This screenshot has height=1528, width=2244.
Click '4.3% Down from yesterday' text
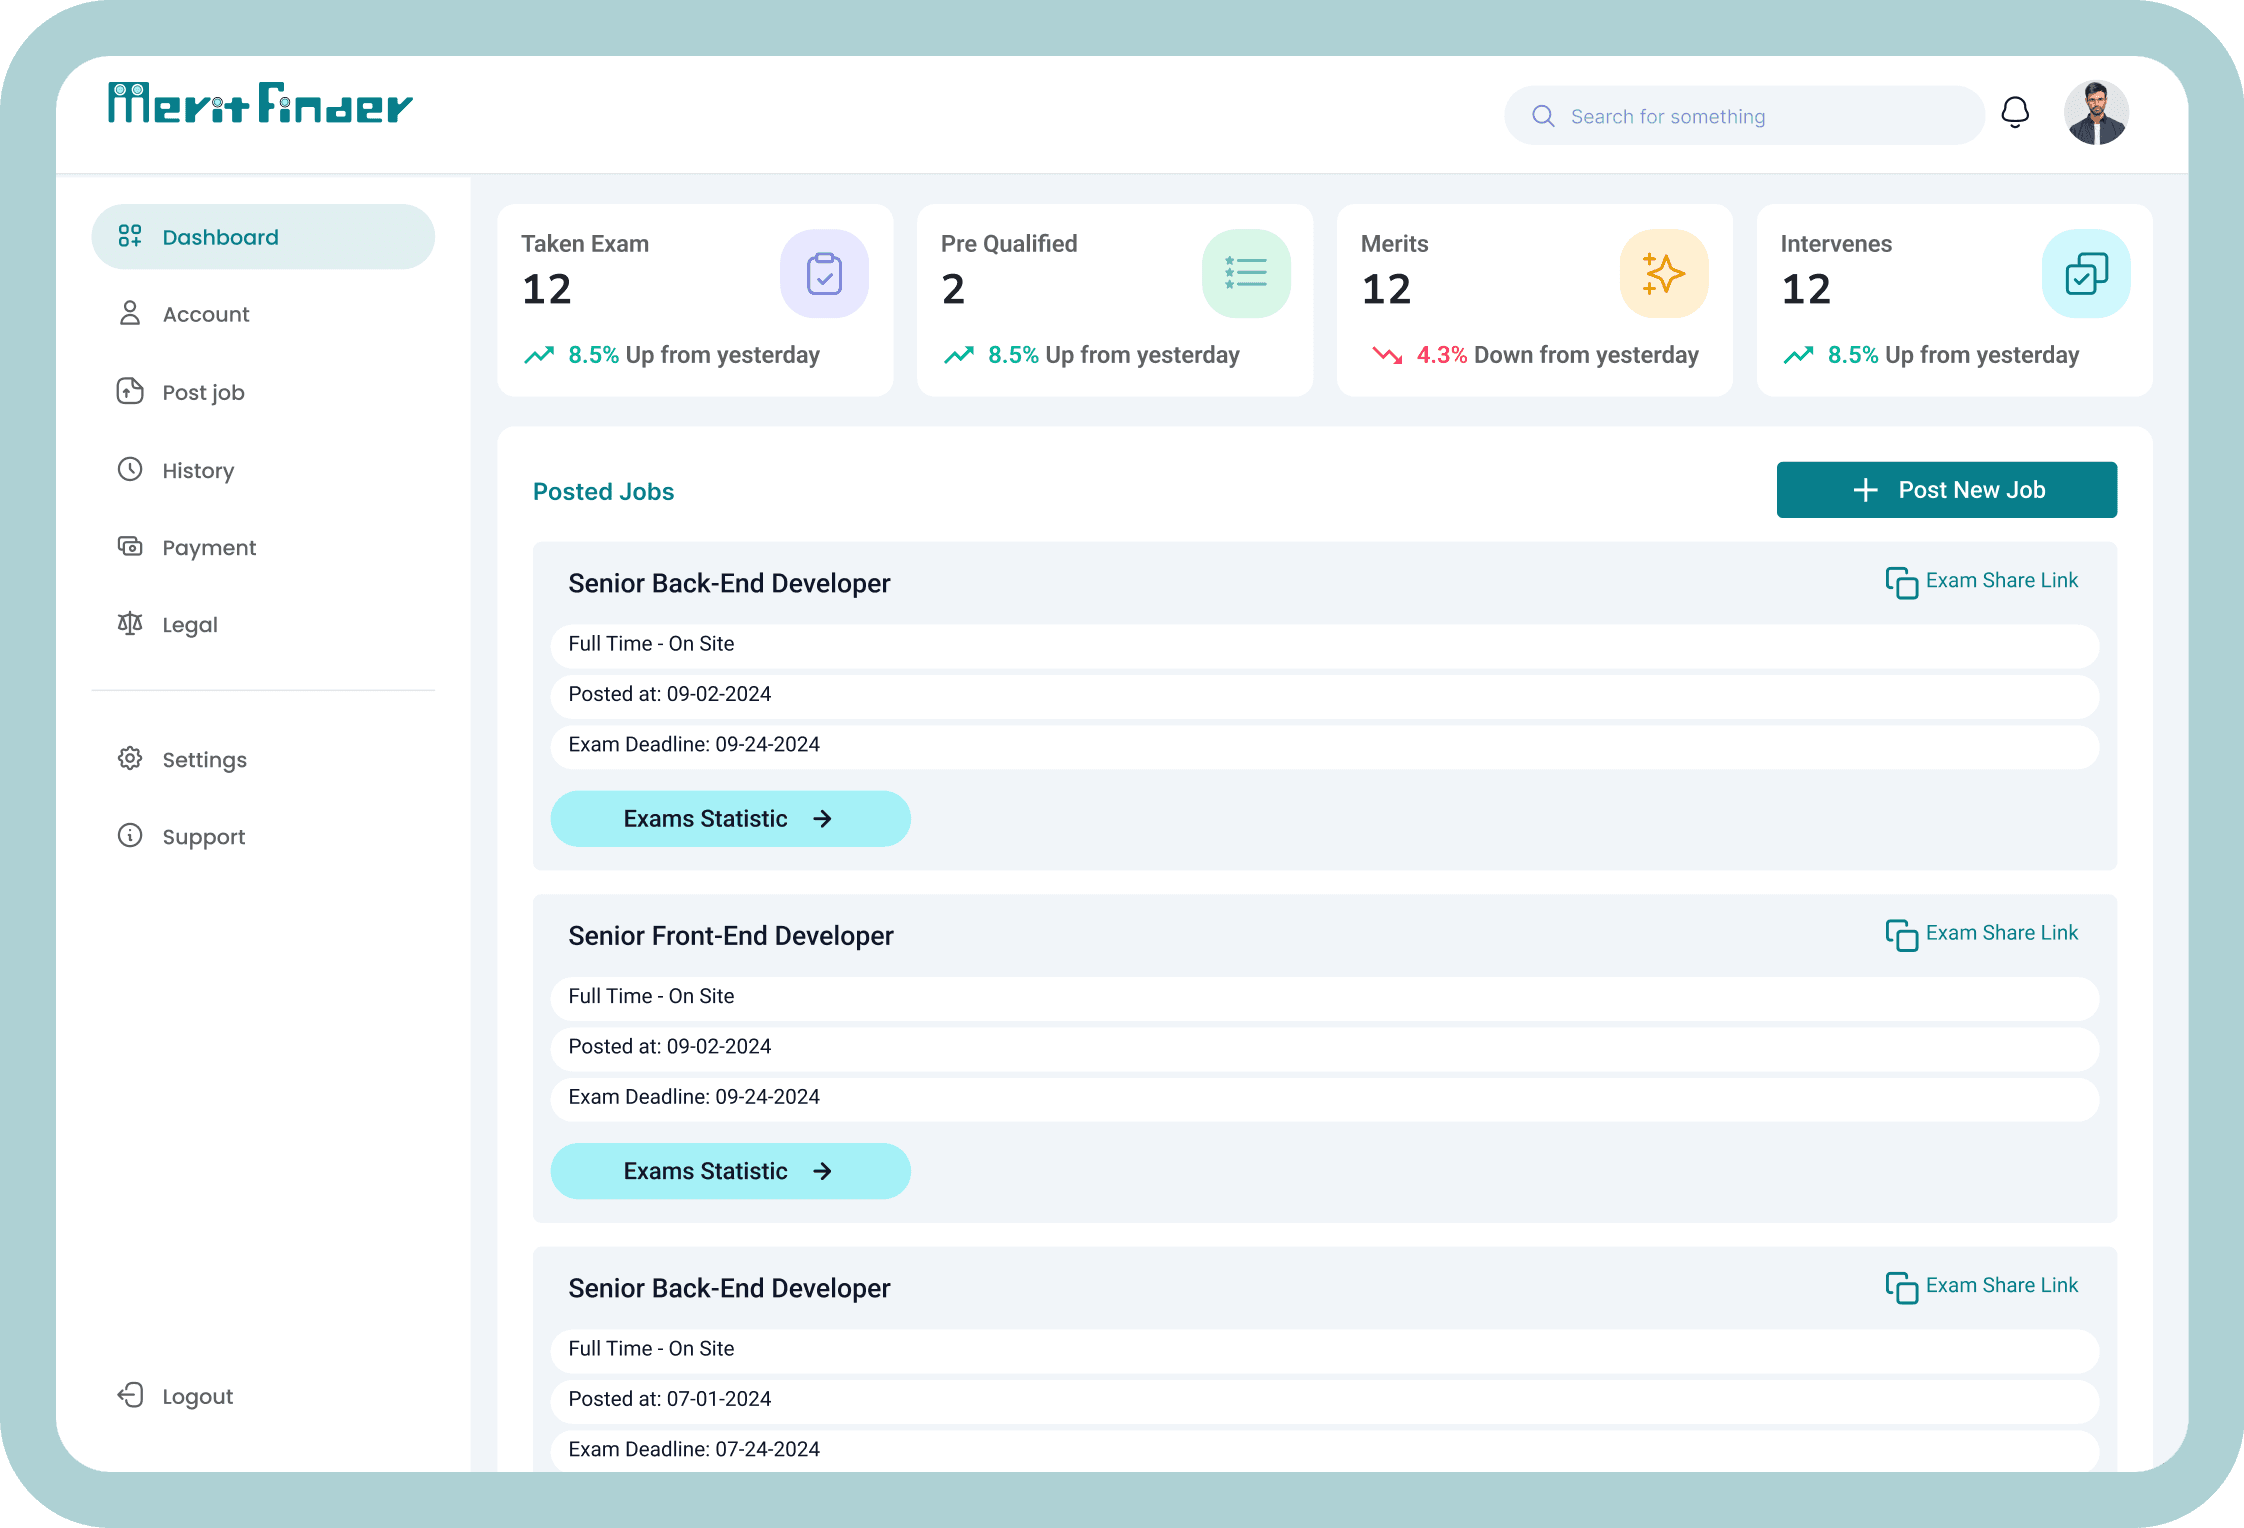pos(1557,355)
